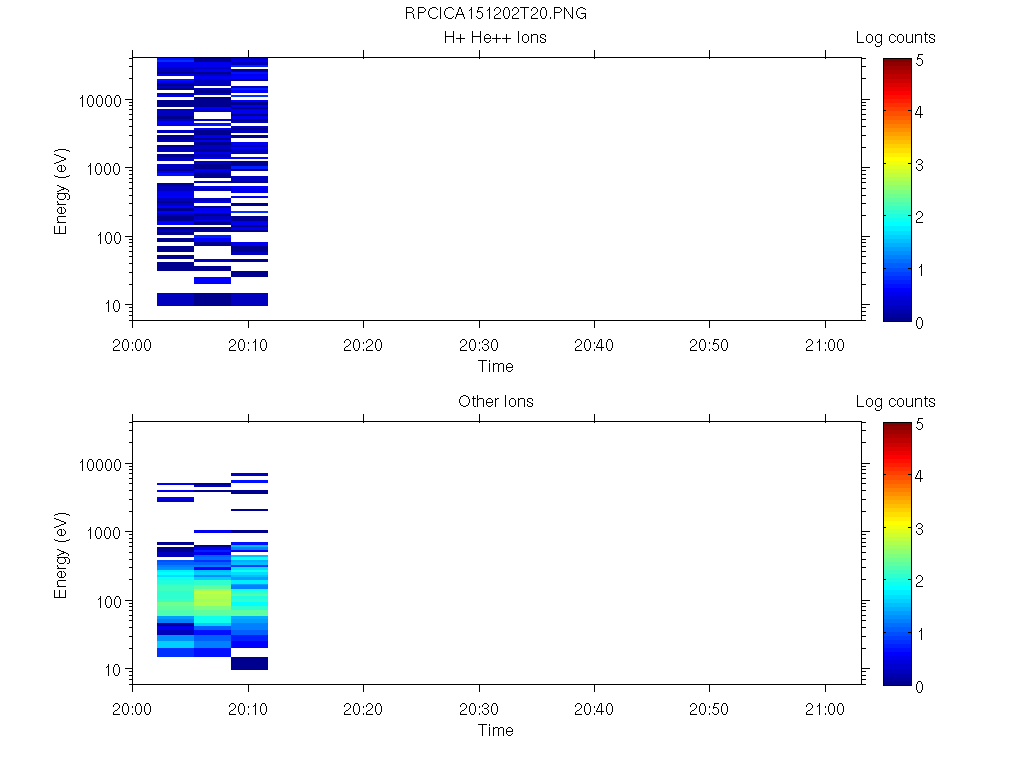Click the 20:30 time tick under Other Ions plot

(479, 709)
